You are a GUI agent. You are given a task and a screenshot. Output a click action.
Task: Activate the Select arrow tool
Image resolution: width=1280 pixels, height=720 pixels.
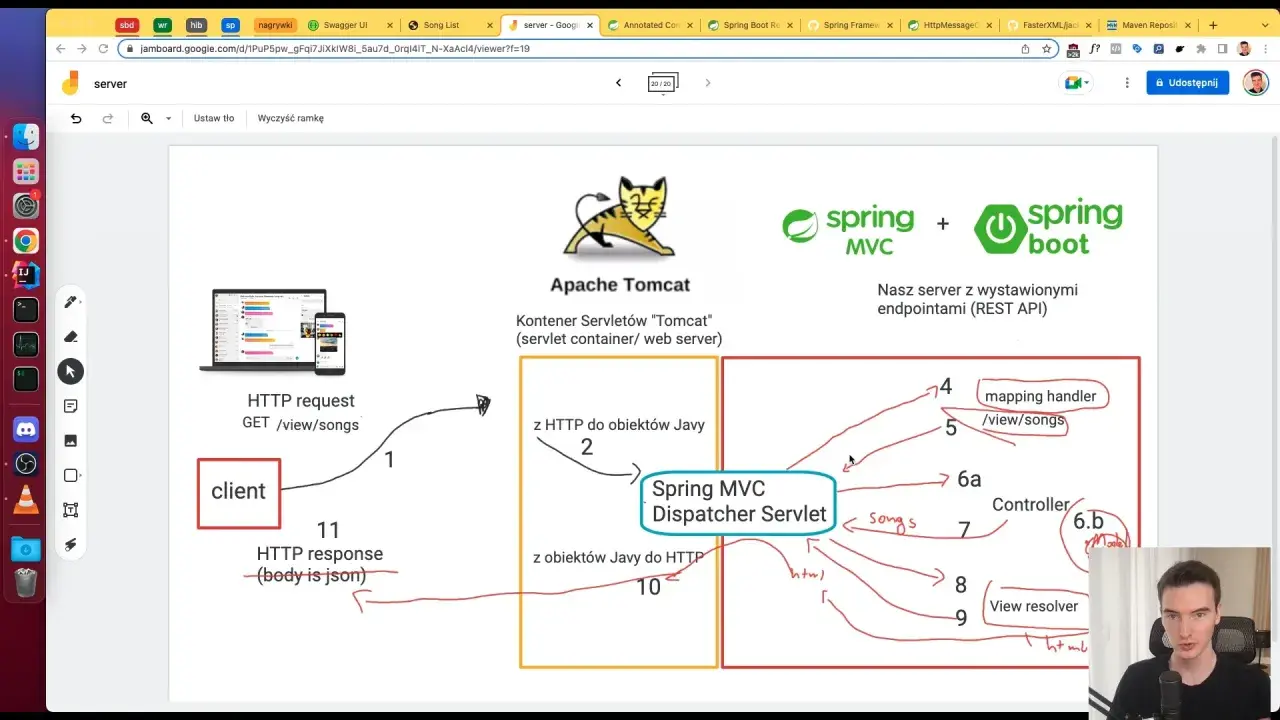[x=71, y=371]
